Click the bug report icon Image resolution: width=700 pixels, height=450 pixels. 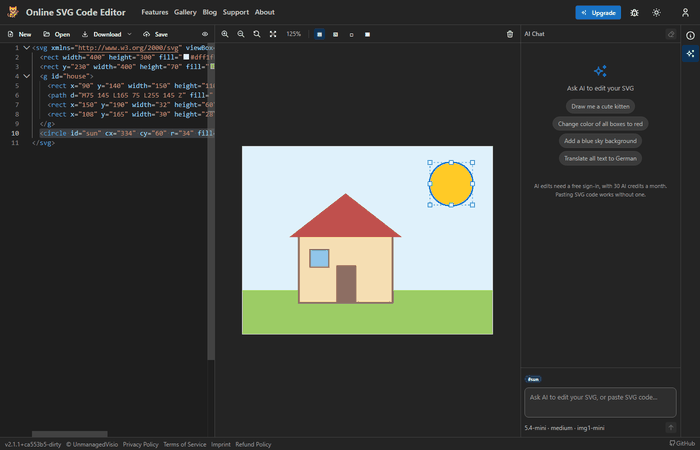pyautogui.click(x=634, y=12)
